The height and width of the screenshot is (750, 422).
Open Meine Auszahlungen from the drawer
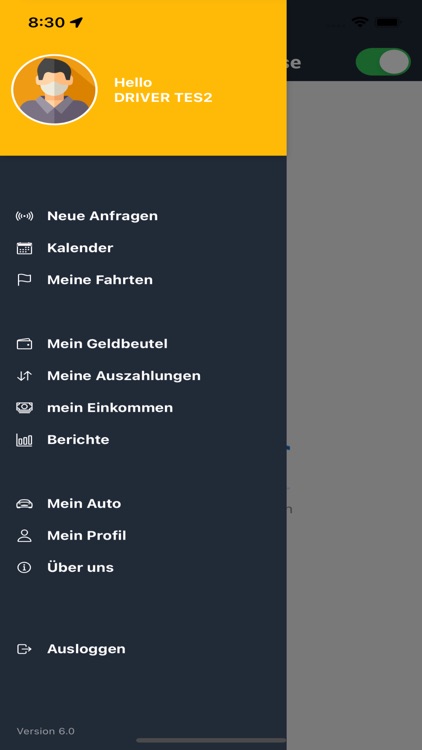click(124, 376)
